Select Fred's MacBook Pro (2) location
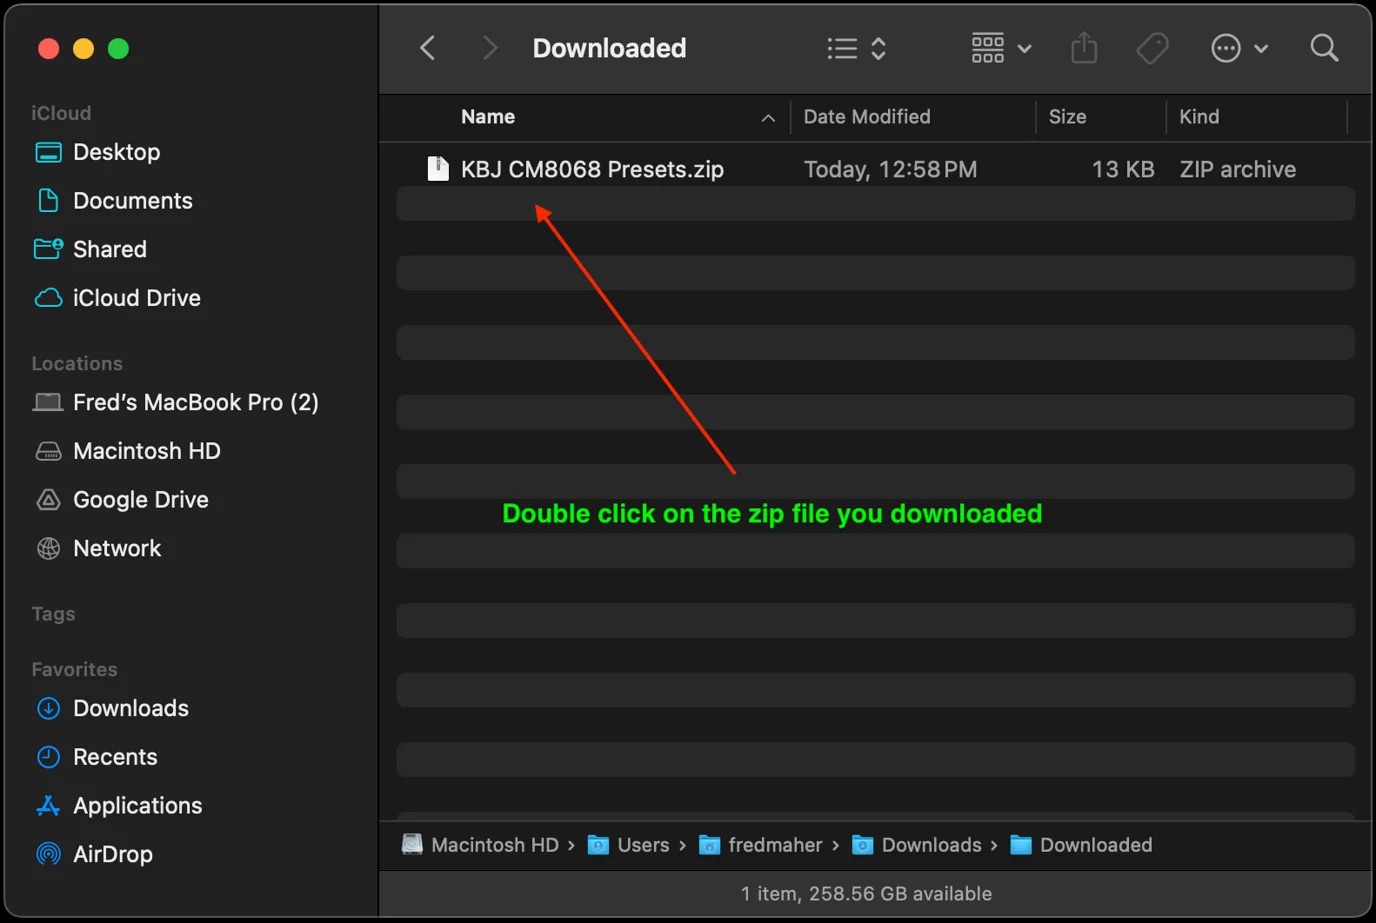The image size is (1376, 923). (x=196, y=402)
